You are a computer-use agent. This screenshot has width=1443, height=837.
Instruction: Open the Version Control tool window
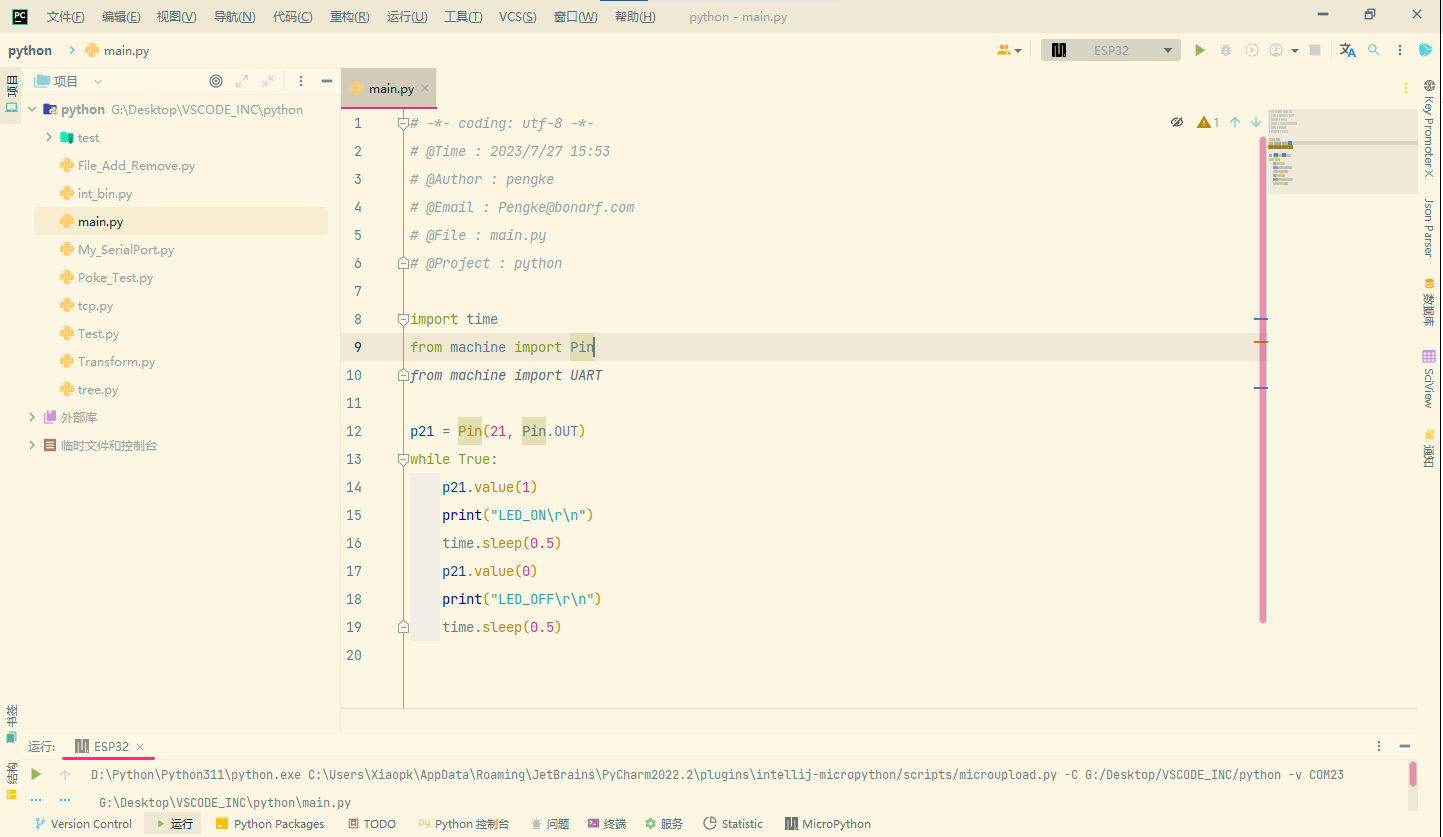click(x=83, y=824)
